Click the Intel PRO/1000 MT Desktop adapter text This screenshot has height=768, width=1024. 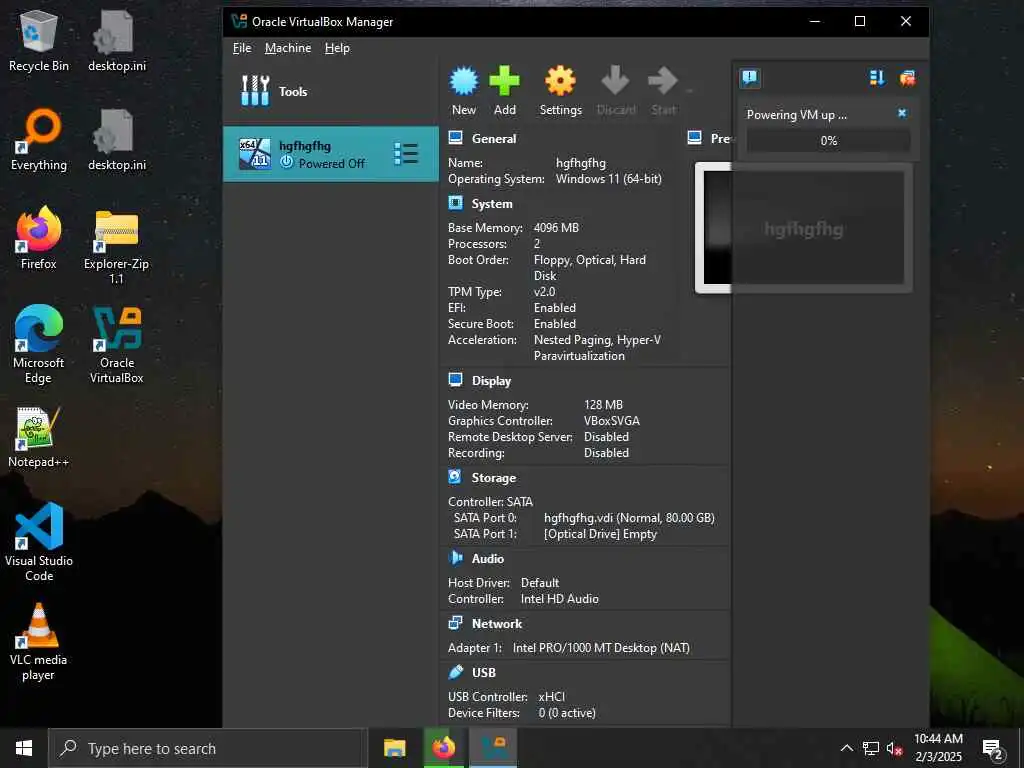601,648
